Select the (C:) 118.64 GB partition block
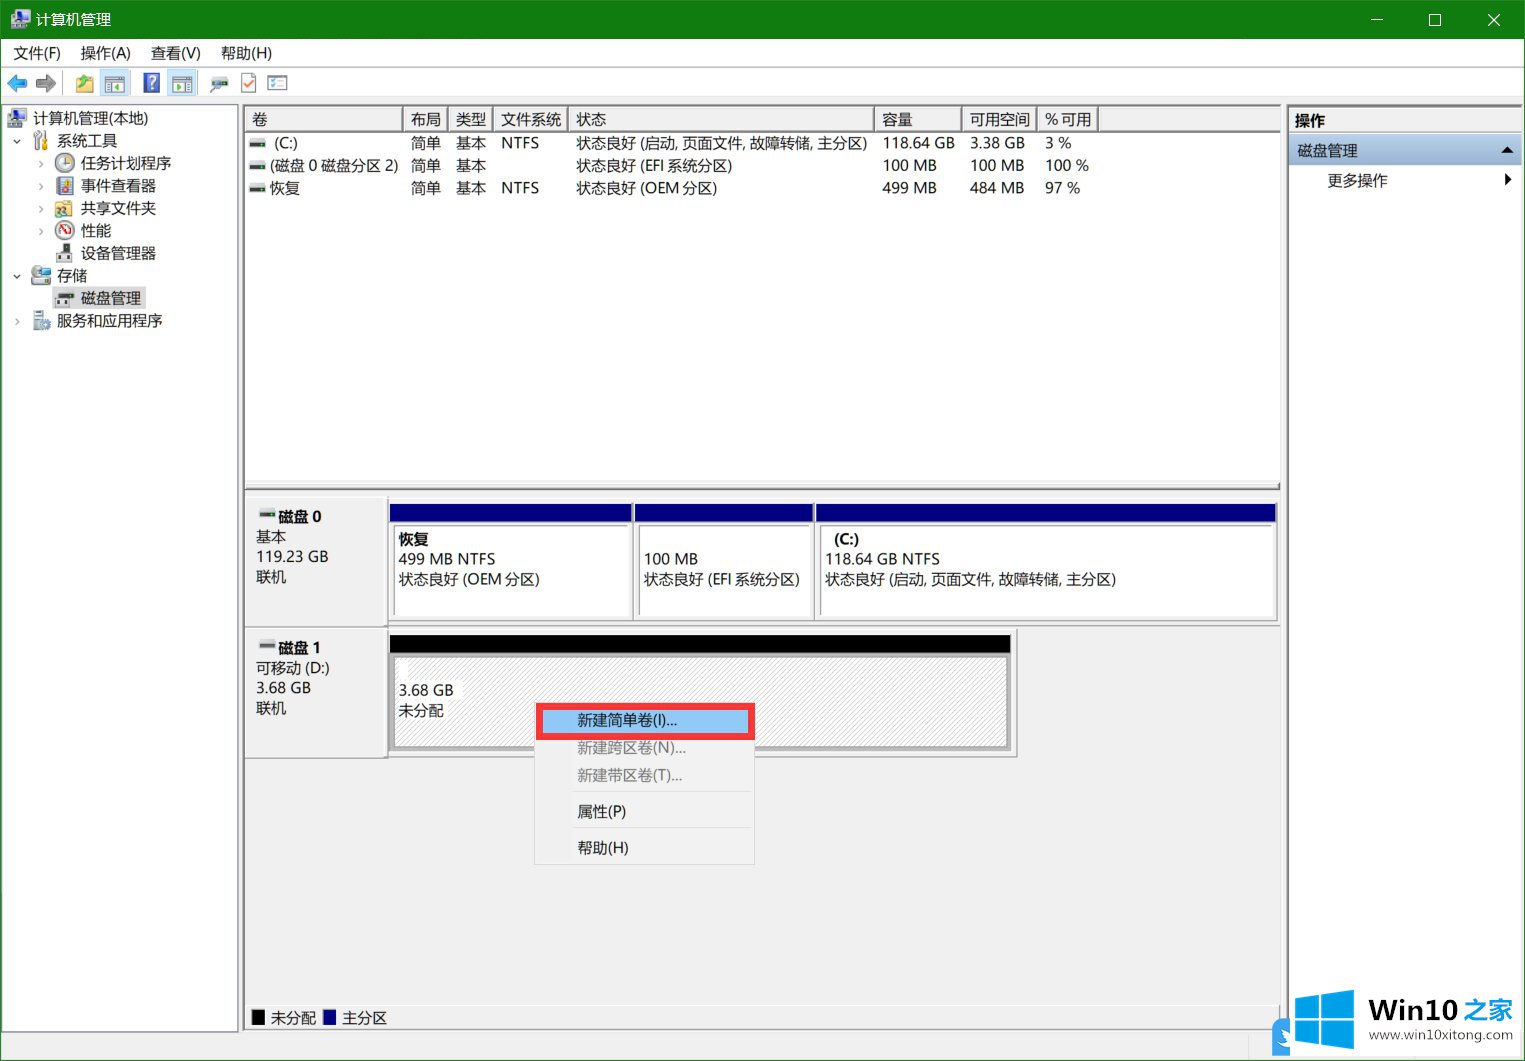Image resolution: width=1525 pixels, height=1061 pixels. 1046,562
